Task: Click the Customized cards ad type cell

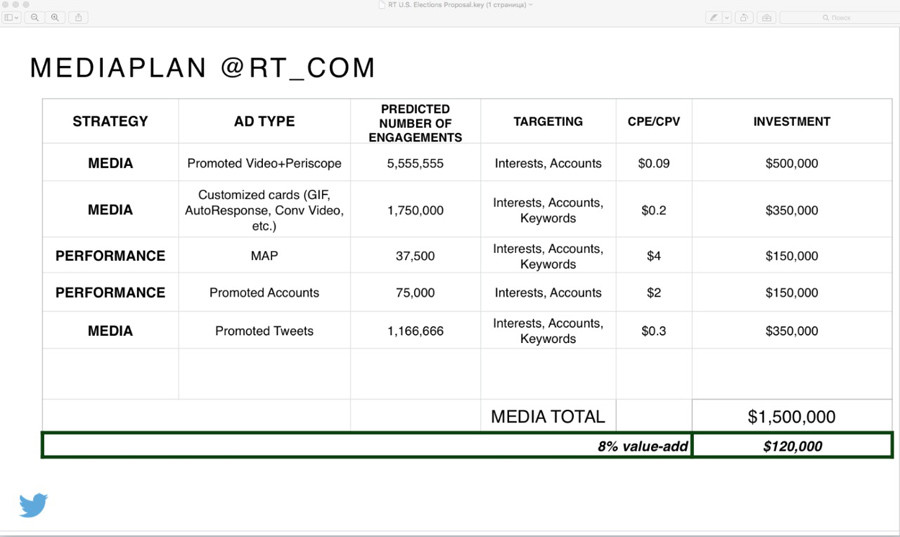Action: pyautogui.click(x=264, y=210)
